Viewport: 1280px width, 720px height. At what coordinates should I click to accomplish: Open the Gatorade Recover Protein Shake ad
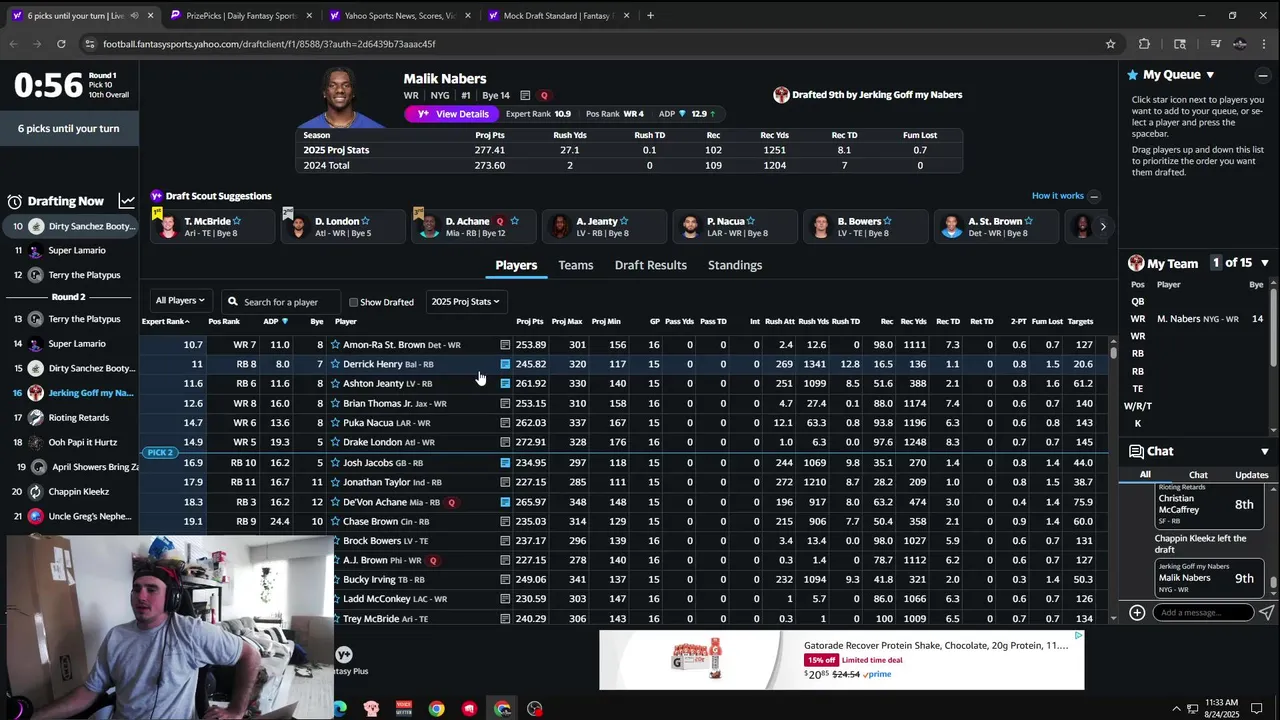[841, 660]
